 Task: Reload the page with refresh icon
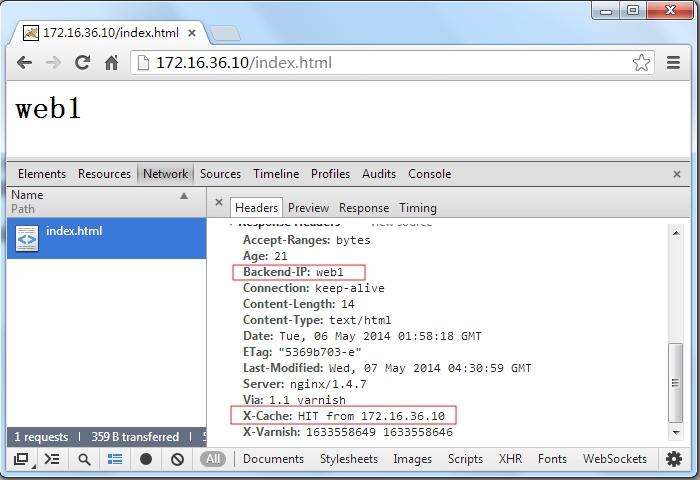pyautogui.click(x=83, y=62)
